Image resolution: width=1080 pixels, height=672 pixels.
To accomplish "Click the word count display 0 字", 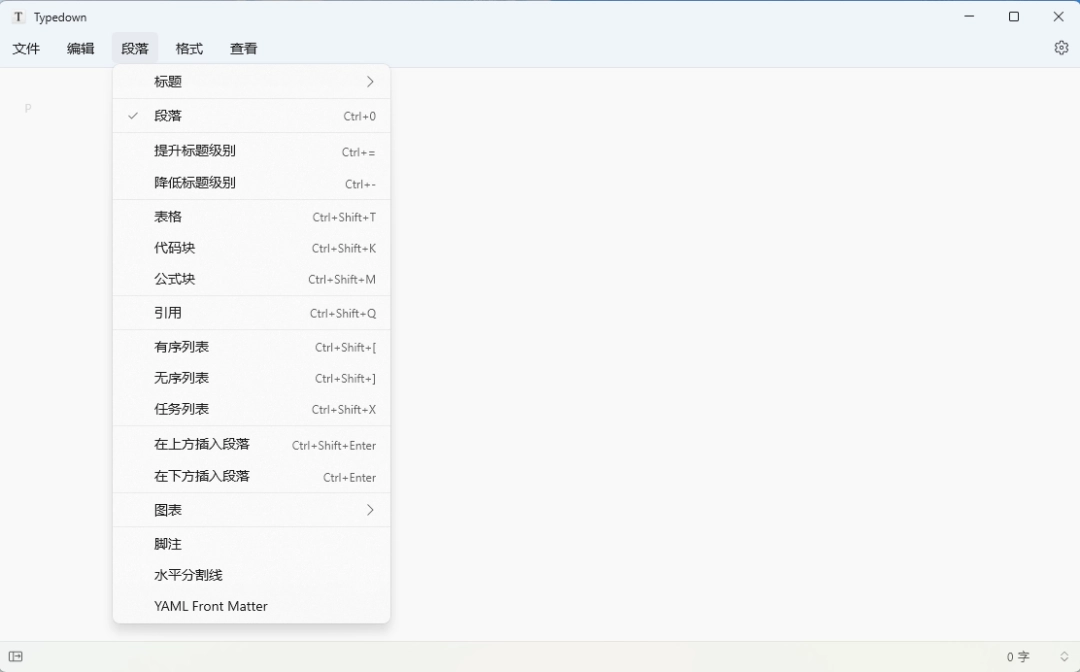I will [1016, 656].
